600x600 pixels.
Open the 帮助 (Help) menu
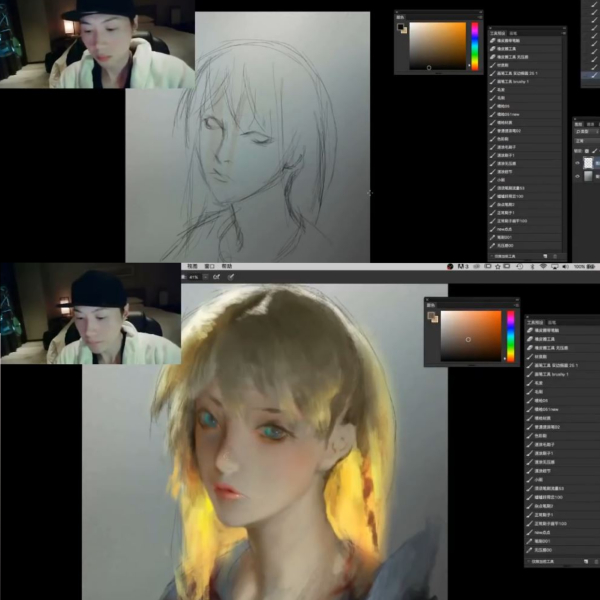(227, 266)
